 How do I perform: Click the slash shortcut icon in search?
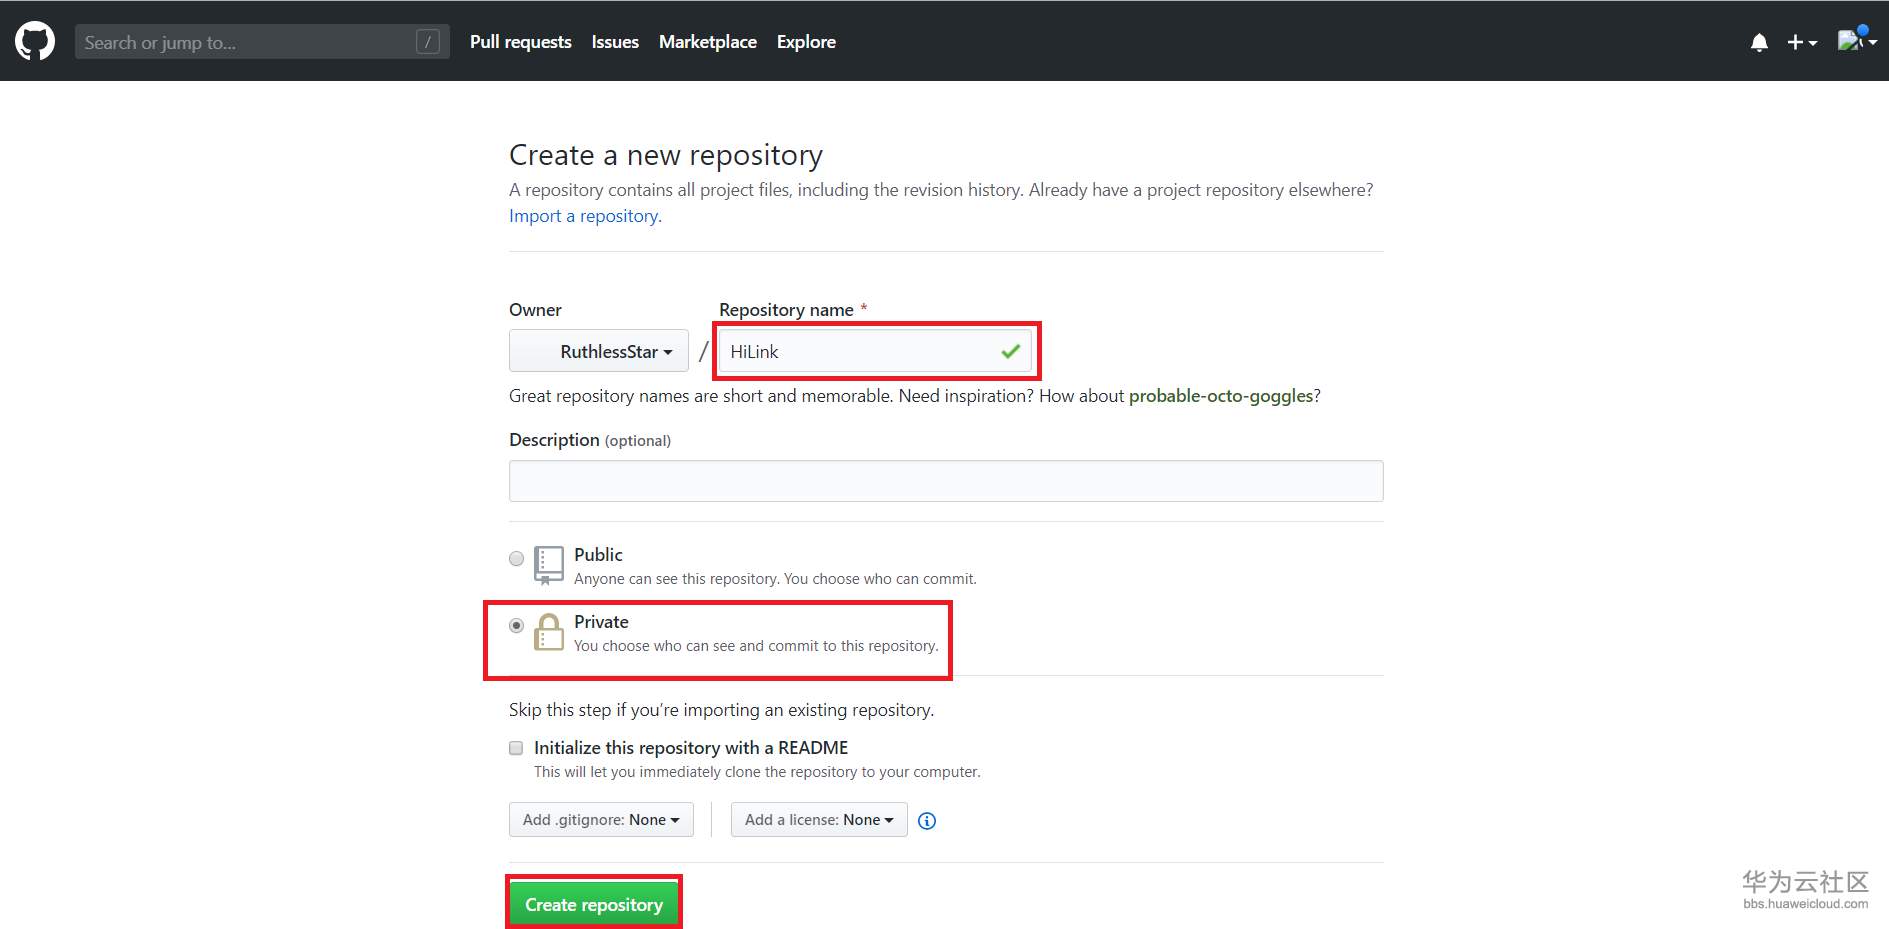click(428, 42)
